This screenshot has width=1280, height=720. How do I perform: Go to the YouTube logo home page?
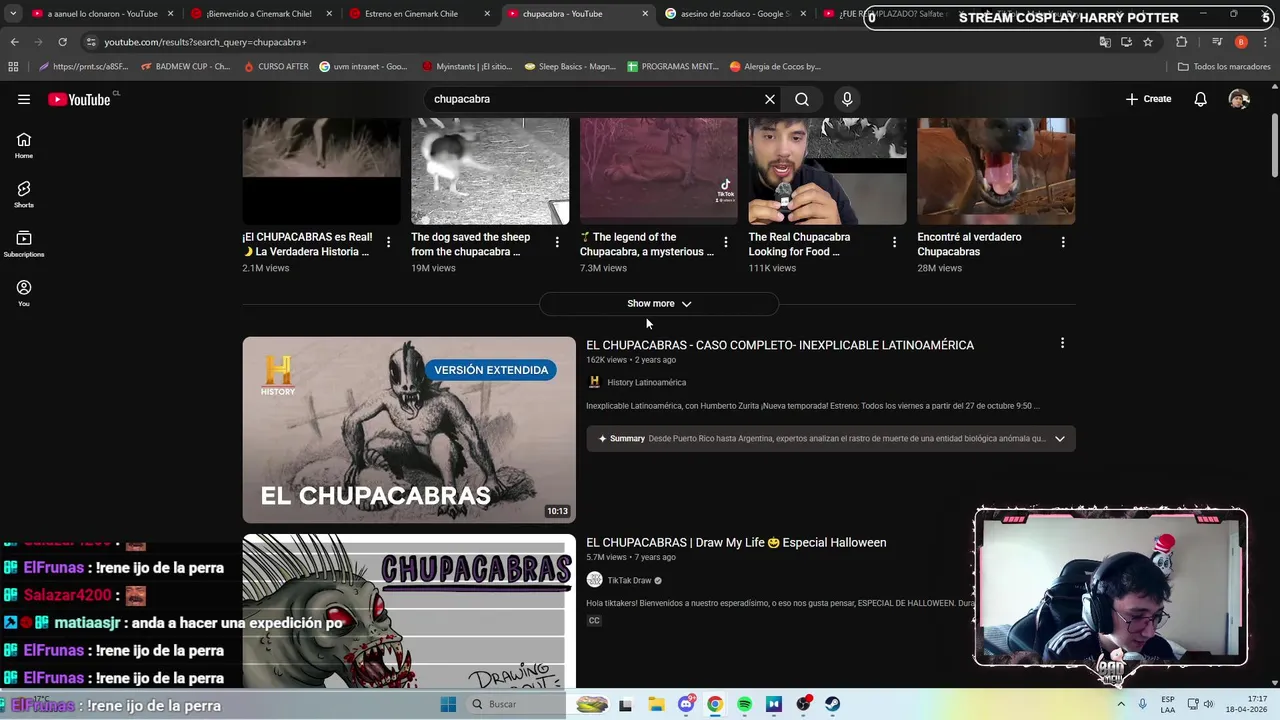pyautogui.click(x=79, y=99)
